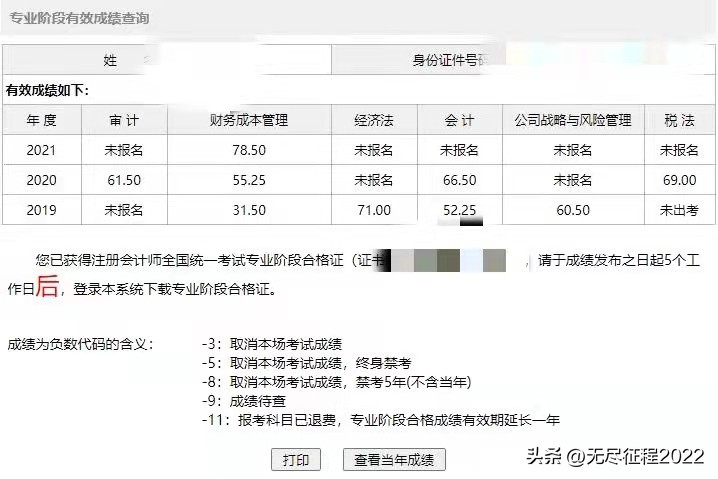The height and width of the screenshot is (479, 718).
Task: Click the 财务成本管理 column header
Action: 248,120
